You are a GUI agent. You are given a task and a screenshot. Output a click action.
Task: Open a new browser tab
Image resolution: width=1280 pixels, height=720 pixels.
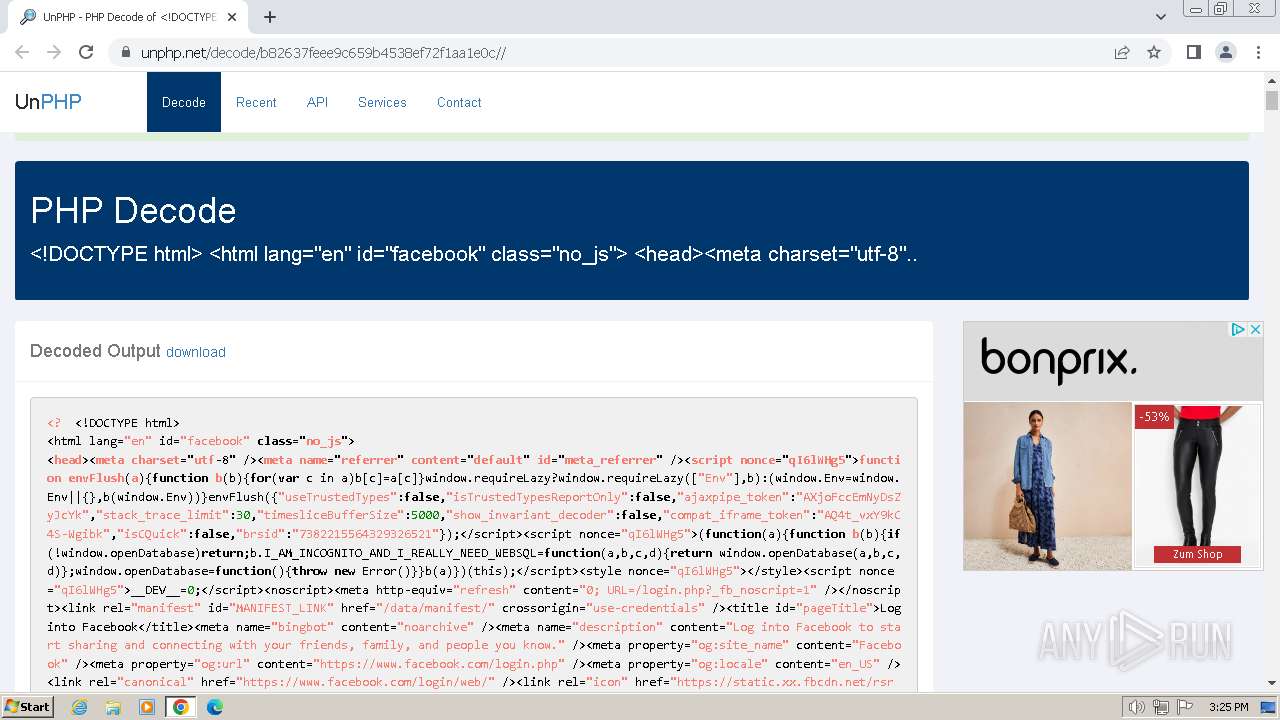[x=270, y=17]
